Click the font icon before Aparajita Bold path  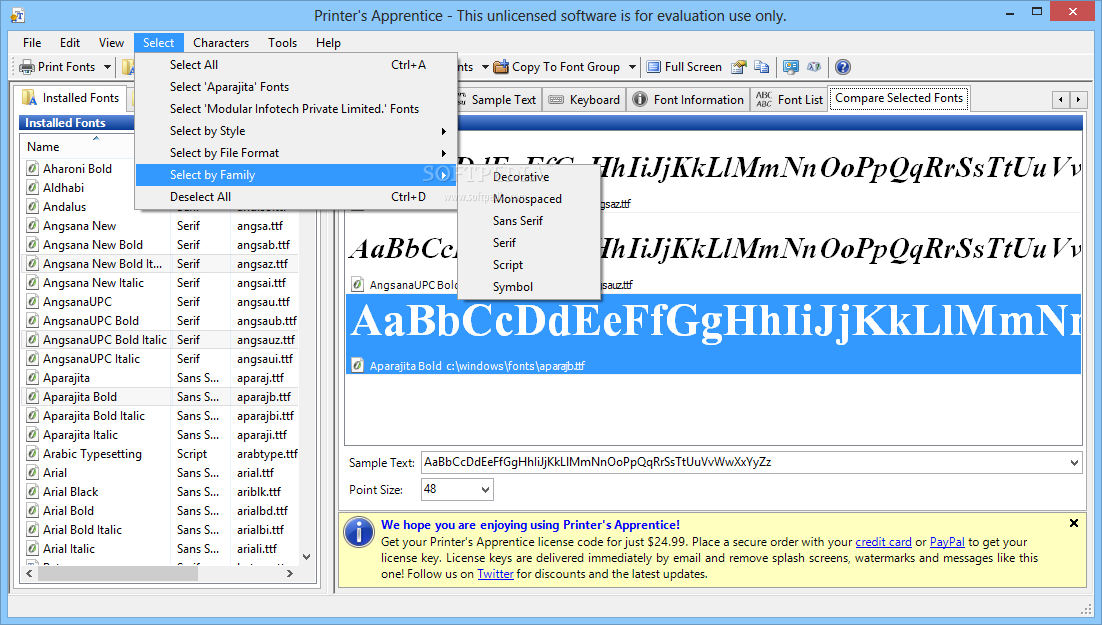358,366
